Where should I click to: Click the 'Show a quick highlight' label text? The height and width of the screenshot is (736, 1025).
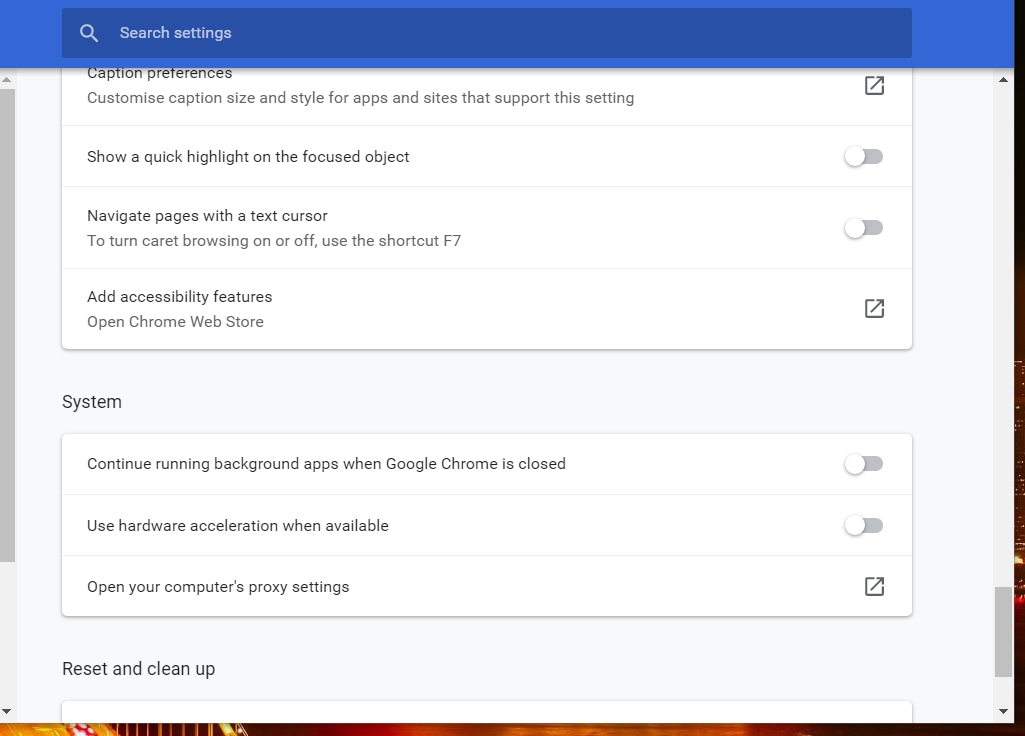[248, 157]
